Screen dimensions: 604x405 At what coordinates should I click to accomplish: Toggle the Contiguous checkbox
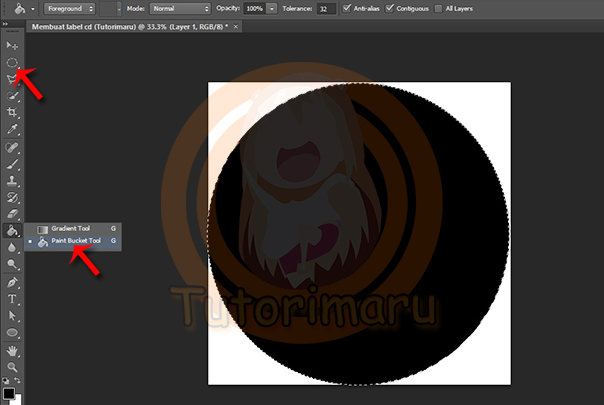coord(390,8)
